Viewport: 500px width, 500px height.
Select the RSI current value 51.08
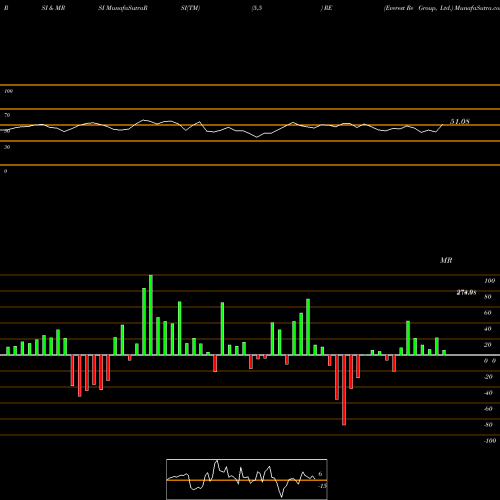[x=460, y=122]
